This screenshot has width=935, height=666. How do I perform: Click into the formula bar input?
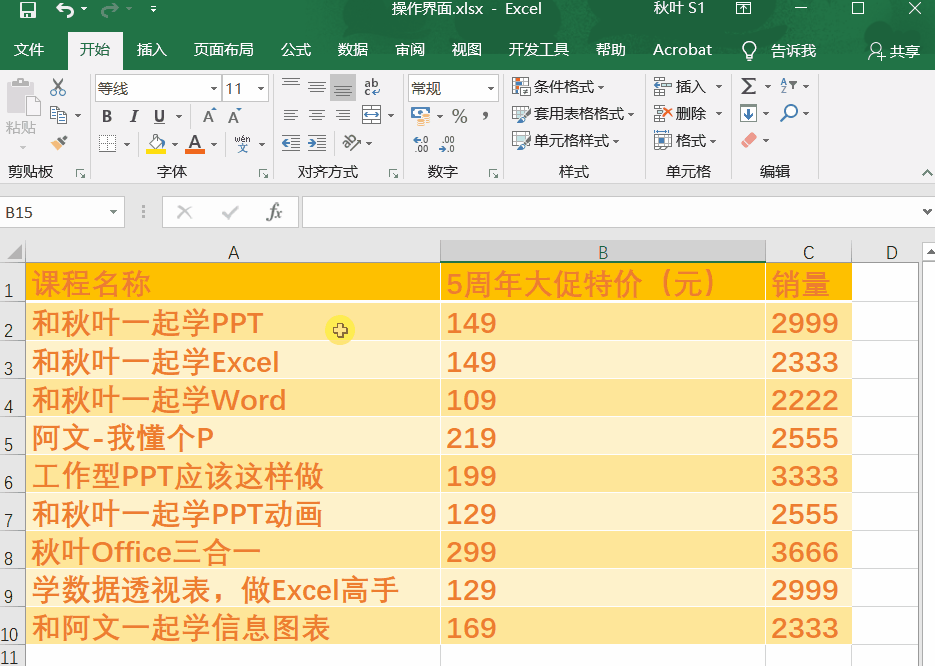click(611, 212)
